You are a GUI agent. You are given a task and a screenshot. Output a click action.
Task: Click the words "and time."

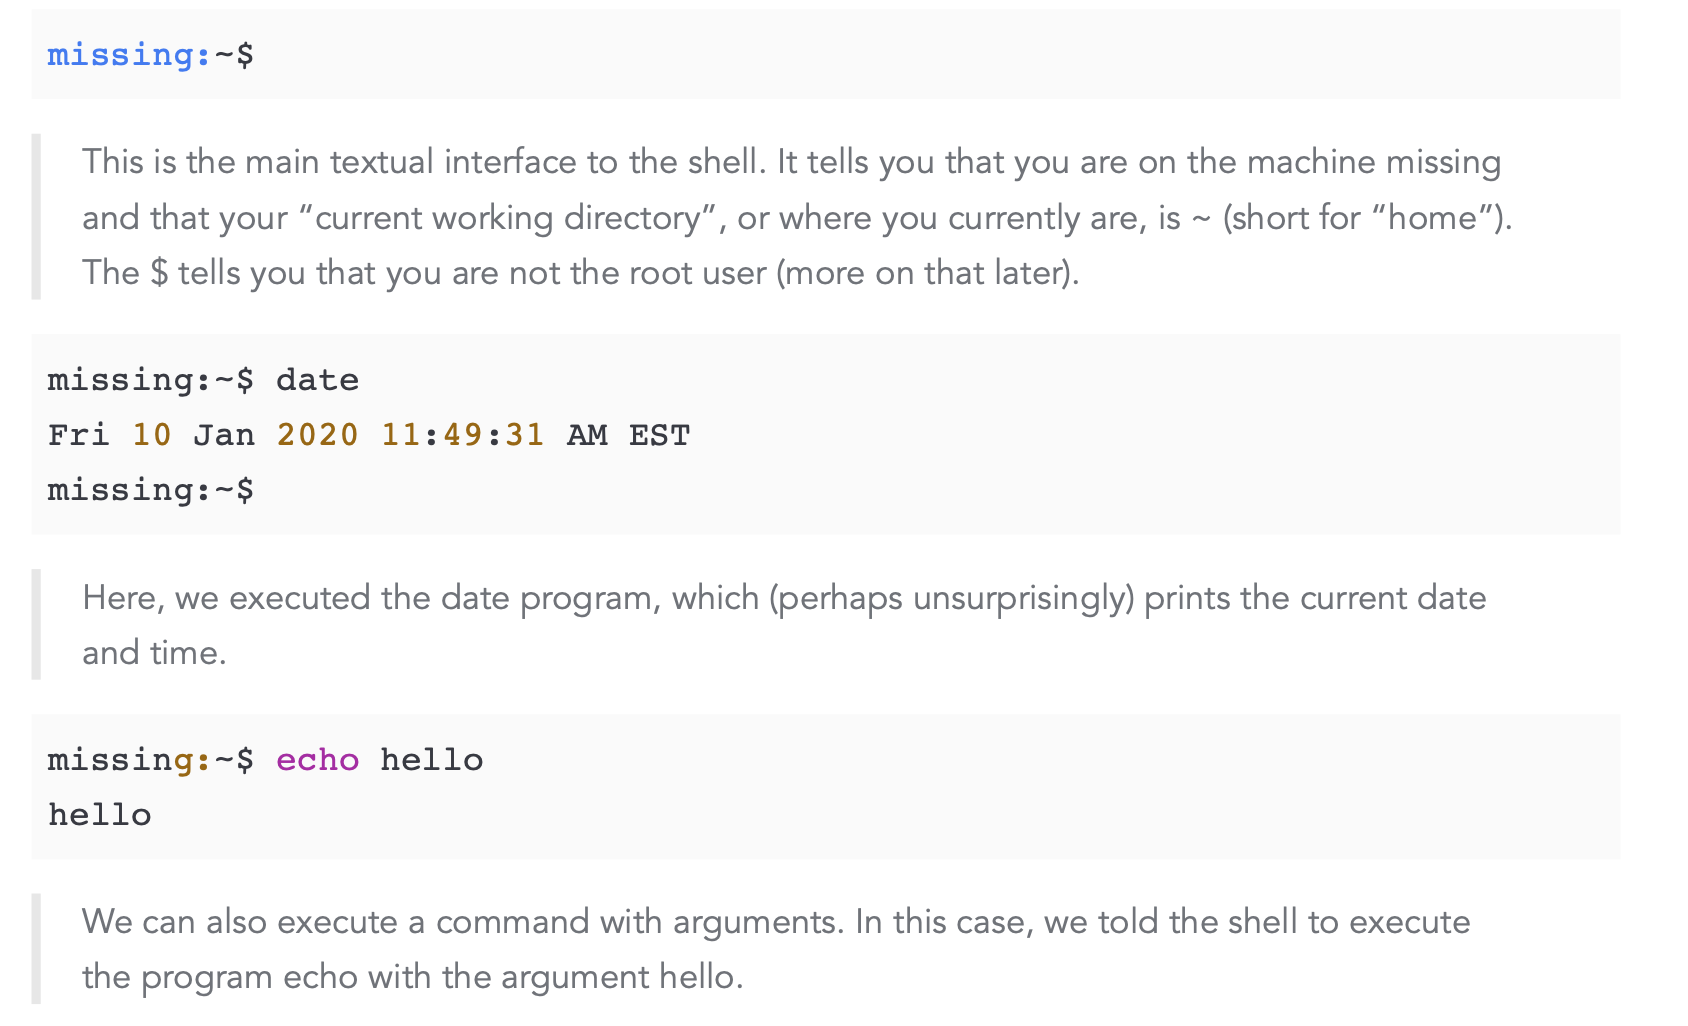click(154, 653)
